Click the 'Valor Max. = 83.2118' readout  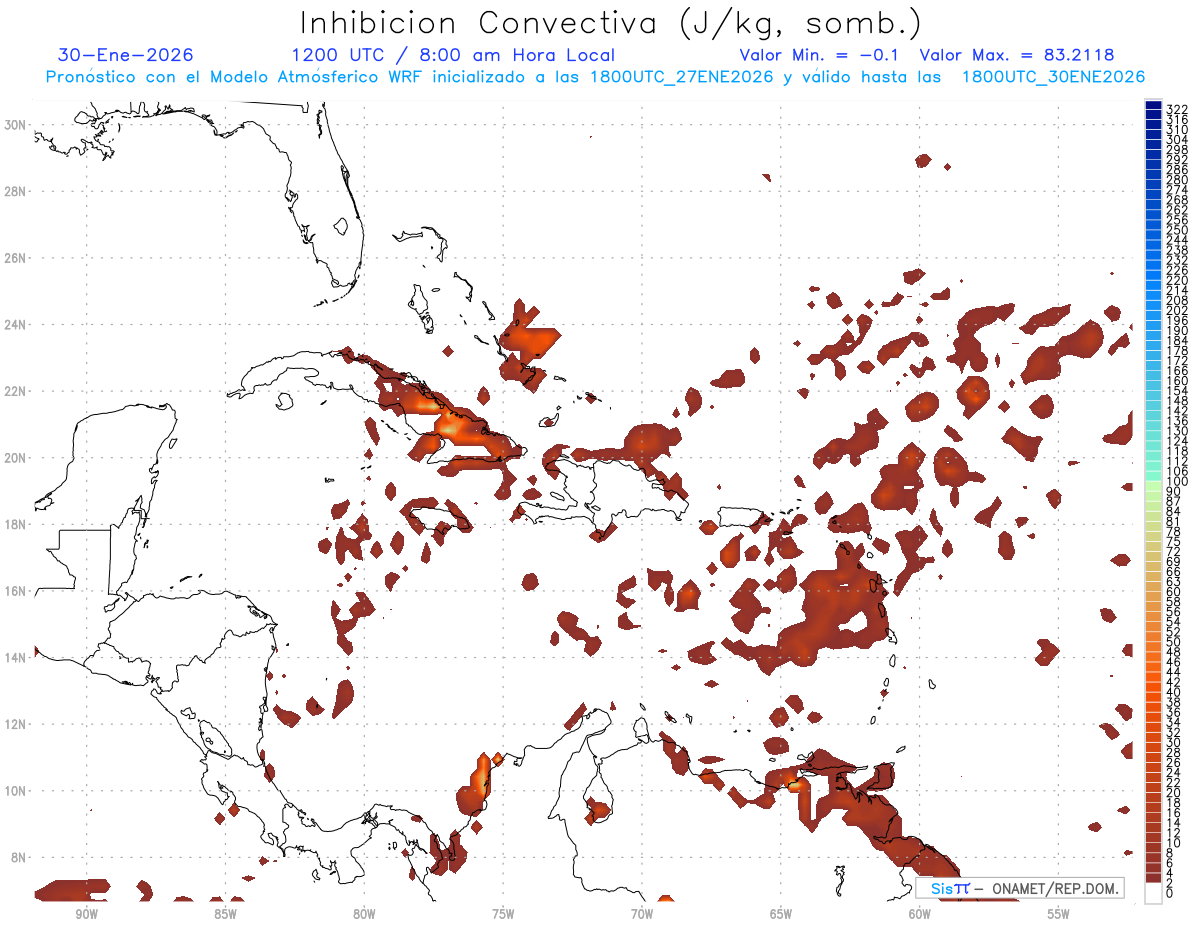pyautogui.click(x=1017, y=55)
